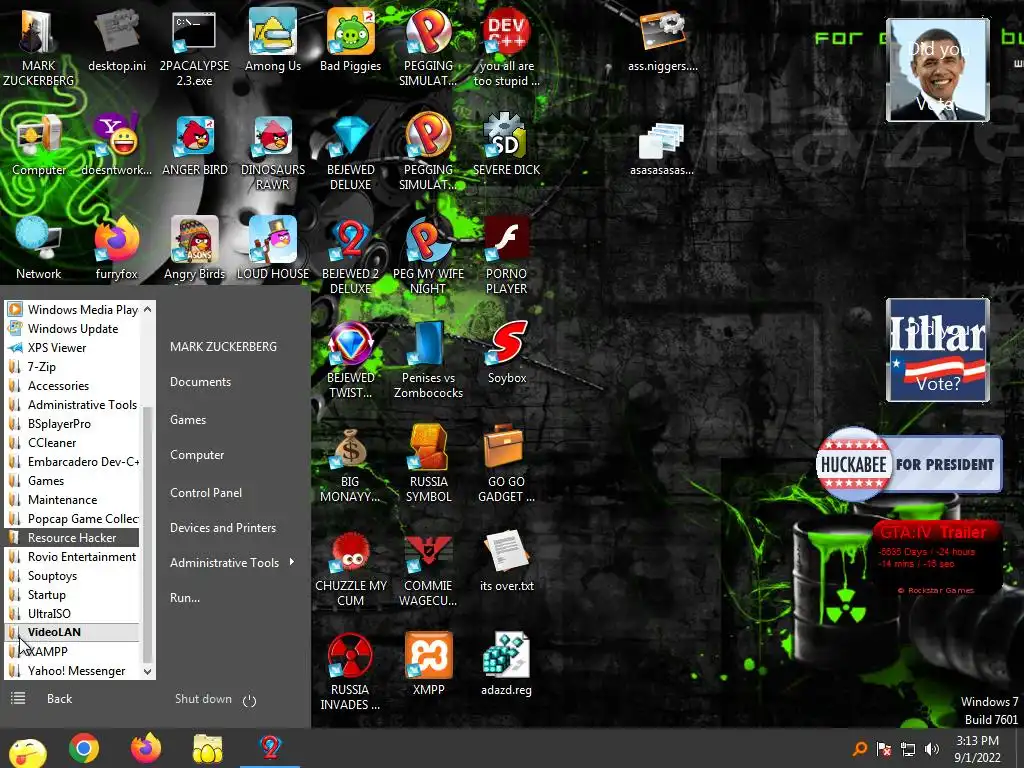This screenshot has height=768, width=1024.
Task: Click programs list scroll-down arrow
Action: (148, 671)
